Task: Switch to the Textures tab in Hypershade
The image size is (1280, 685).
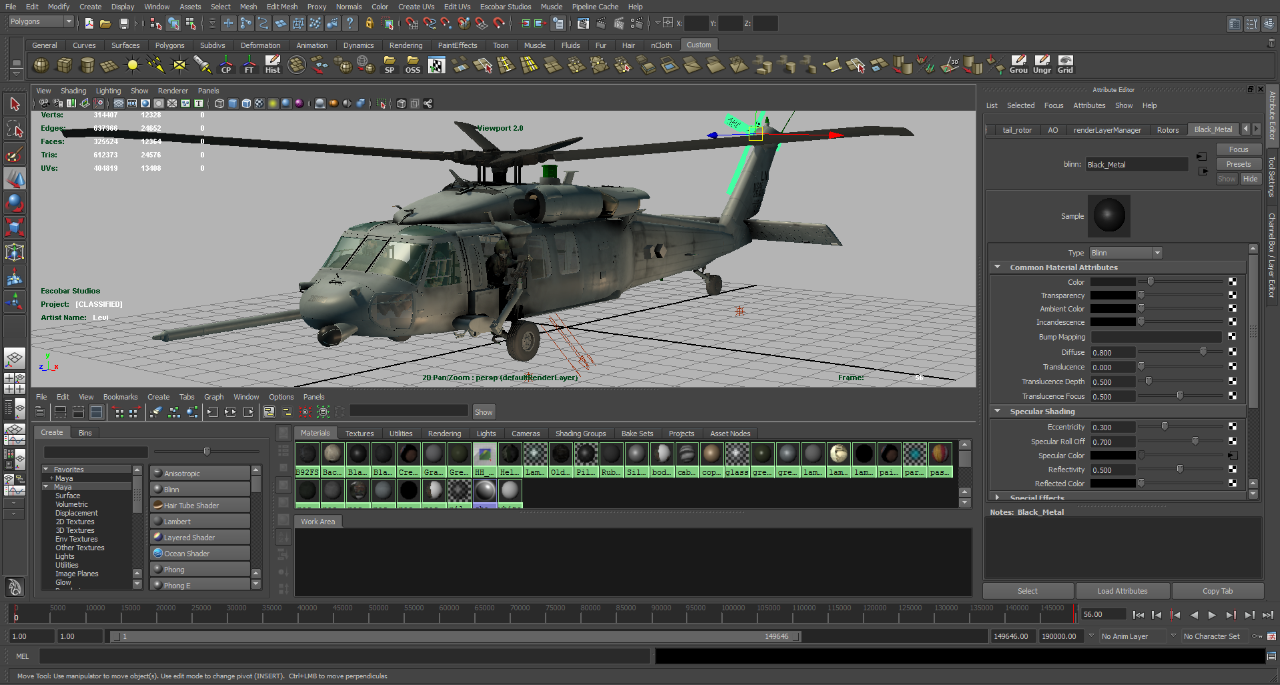Action: [x=359, y=433]
